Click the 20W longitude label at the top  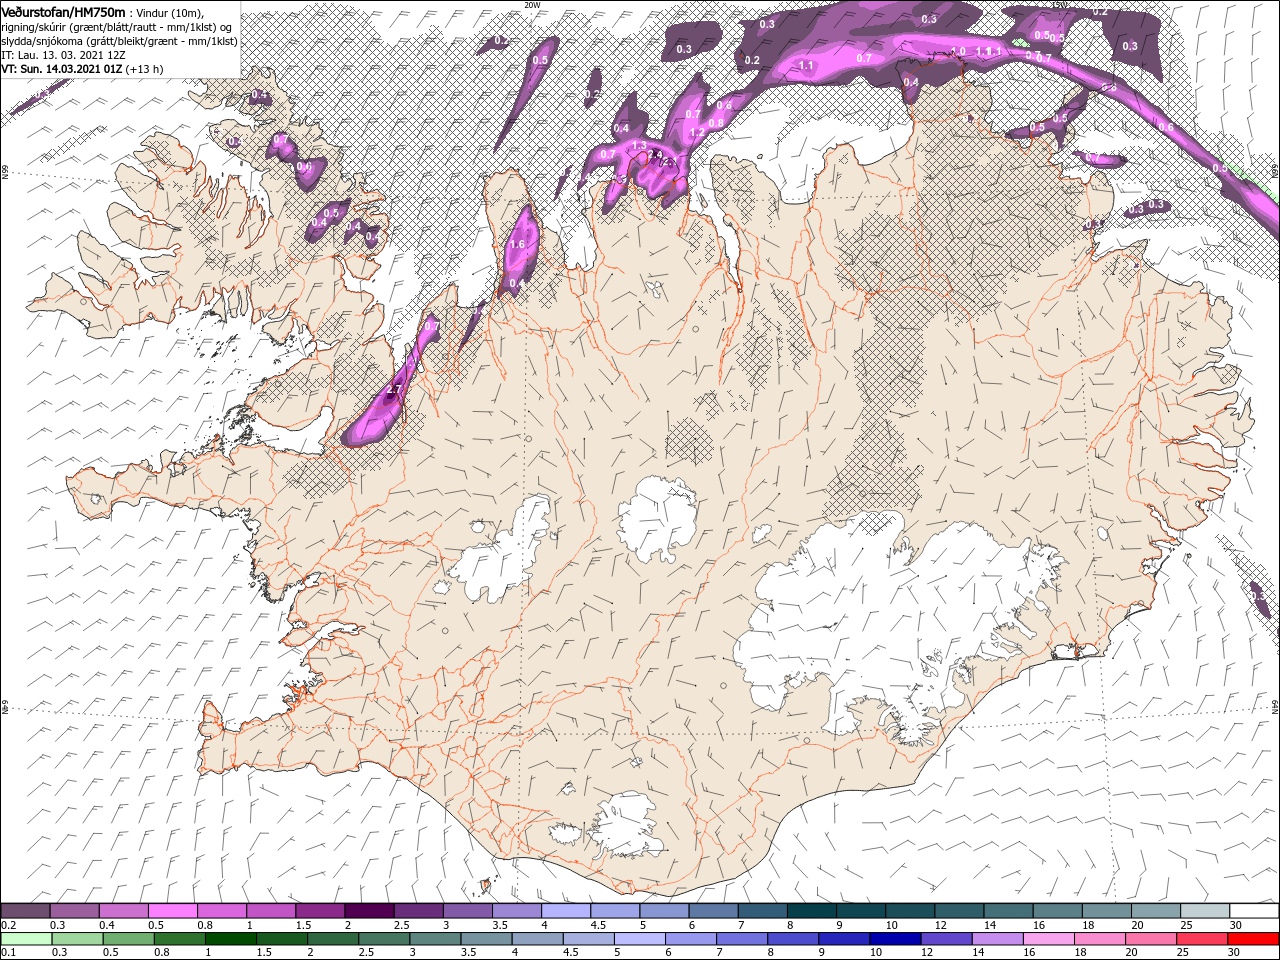pyautogui.click(x=532, y=4)
